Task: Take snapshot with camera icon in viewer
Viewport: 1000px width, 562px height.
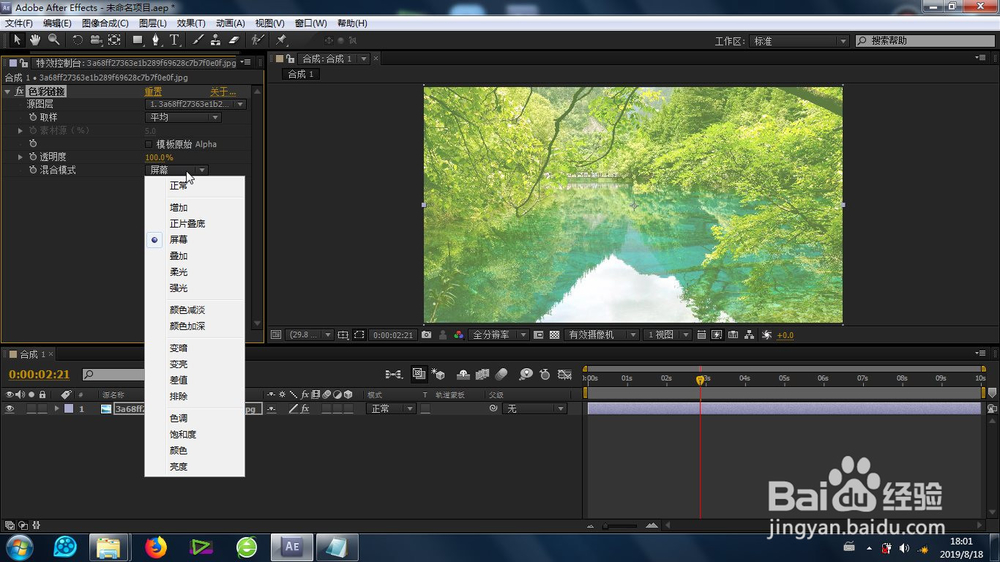Action: (426, 335)
